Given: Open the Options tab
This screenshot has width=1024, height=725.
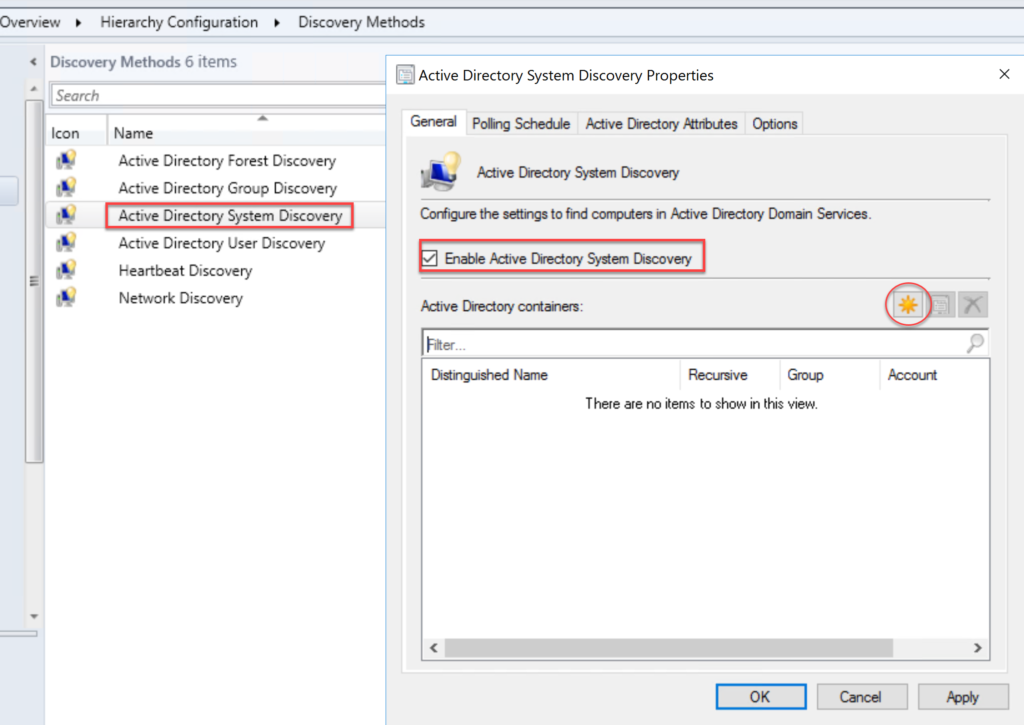Looking at the screenshot, I should (775, 124).
